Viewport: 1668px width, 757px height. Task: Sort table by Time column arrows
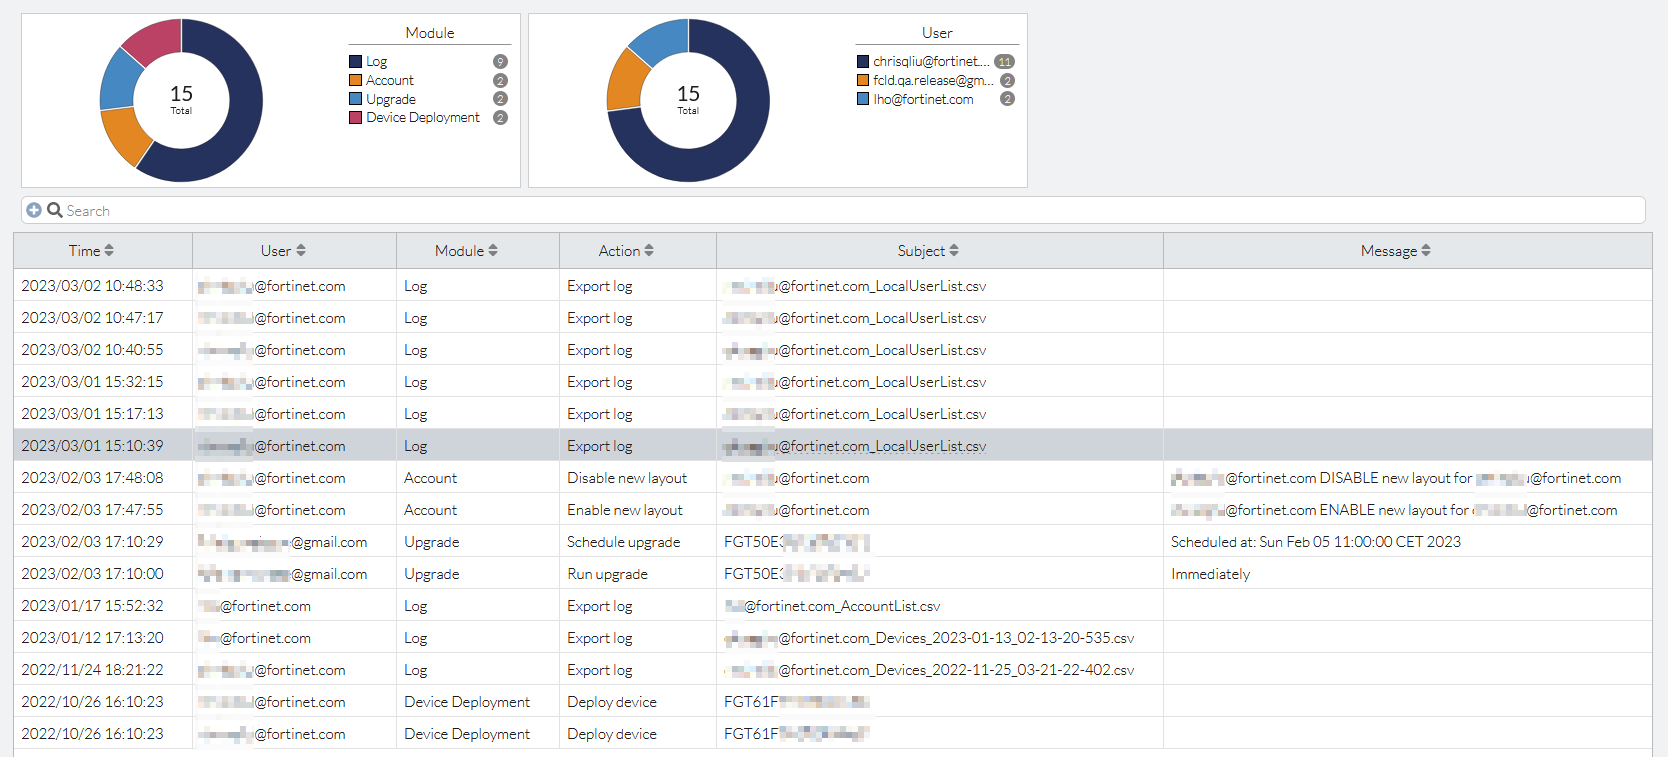pyautogui.click(x=109, y=251)
